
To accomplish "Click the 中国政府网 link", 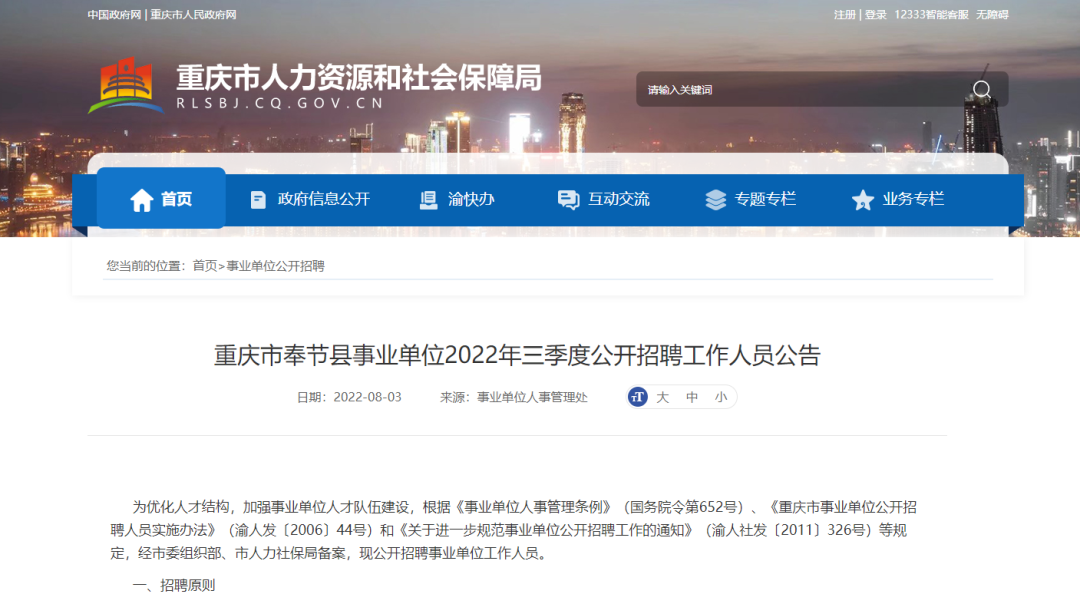I will tap(114, 14).
